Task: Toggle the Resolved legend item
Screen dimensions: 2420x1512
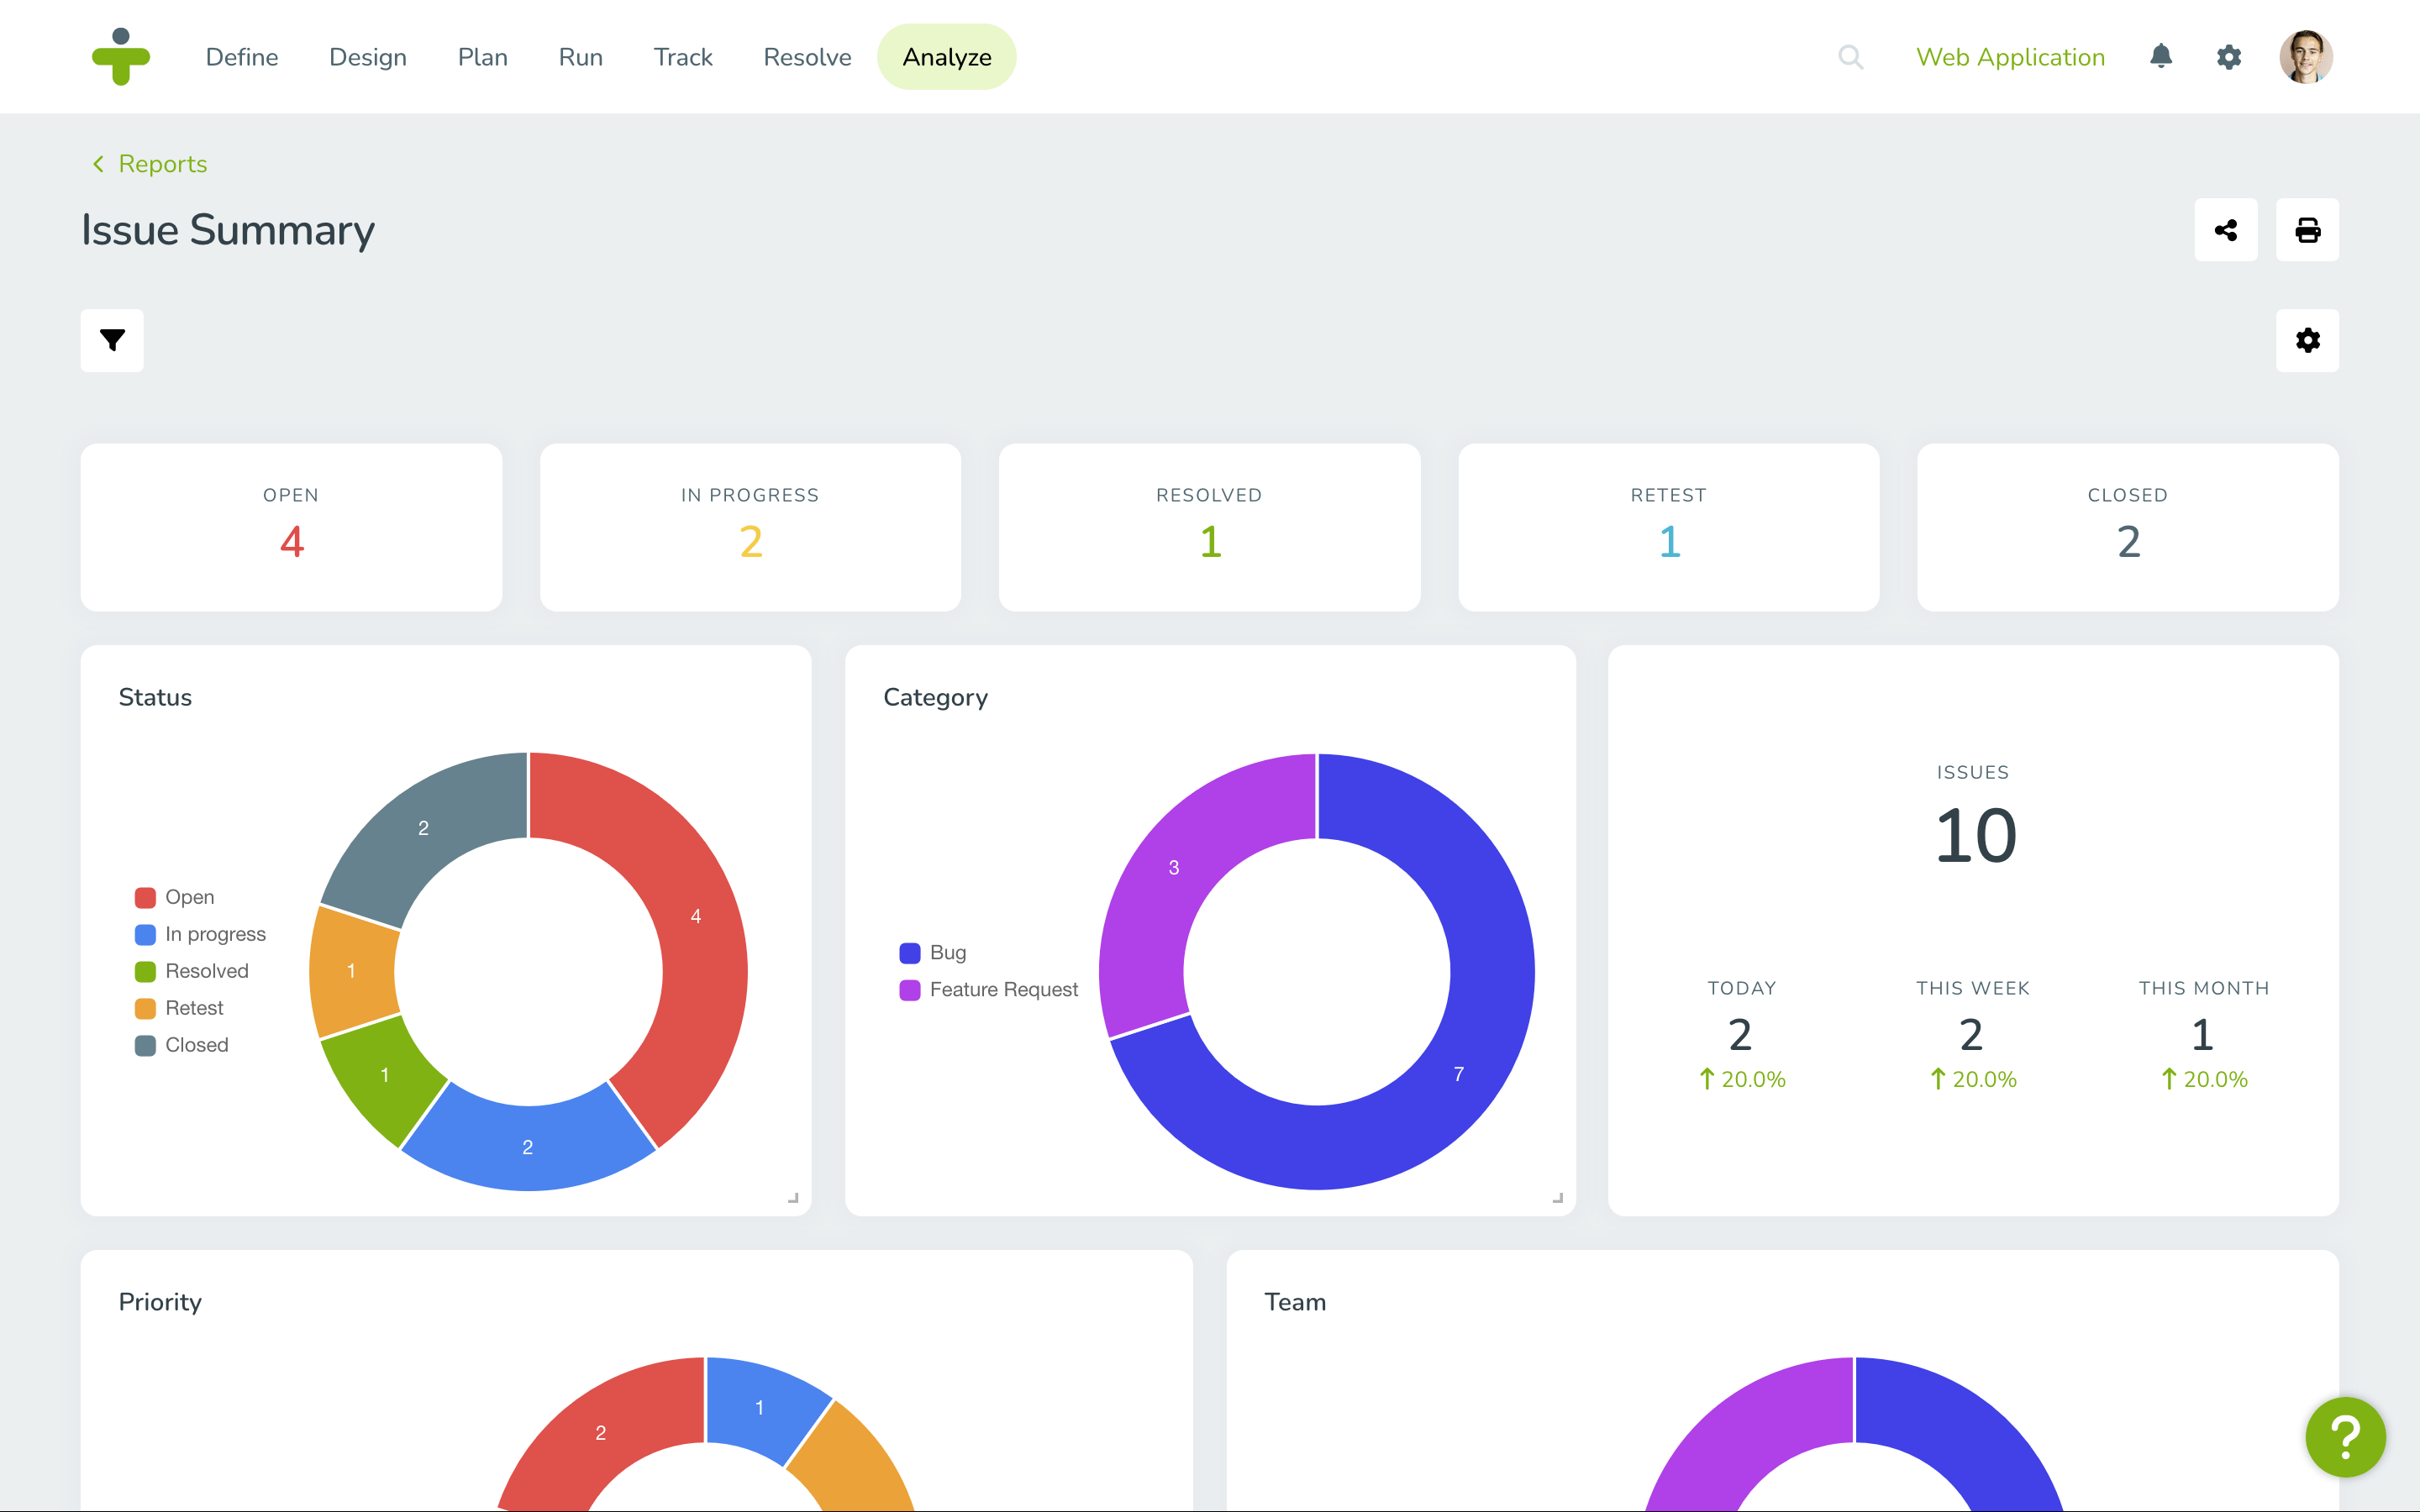Action: (x=192, y=971)
